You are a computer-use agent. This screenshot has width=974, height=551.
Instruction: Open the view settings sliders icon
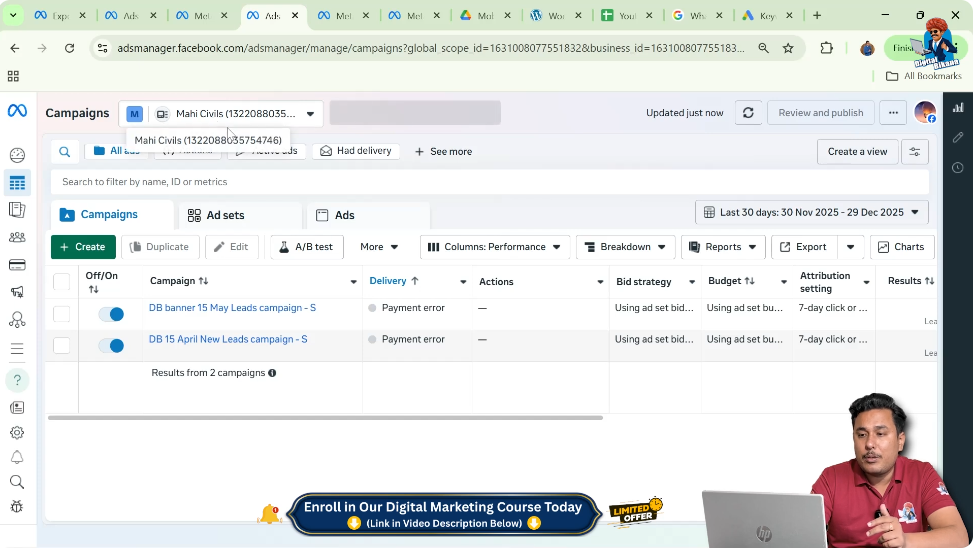(915, 152)
